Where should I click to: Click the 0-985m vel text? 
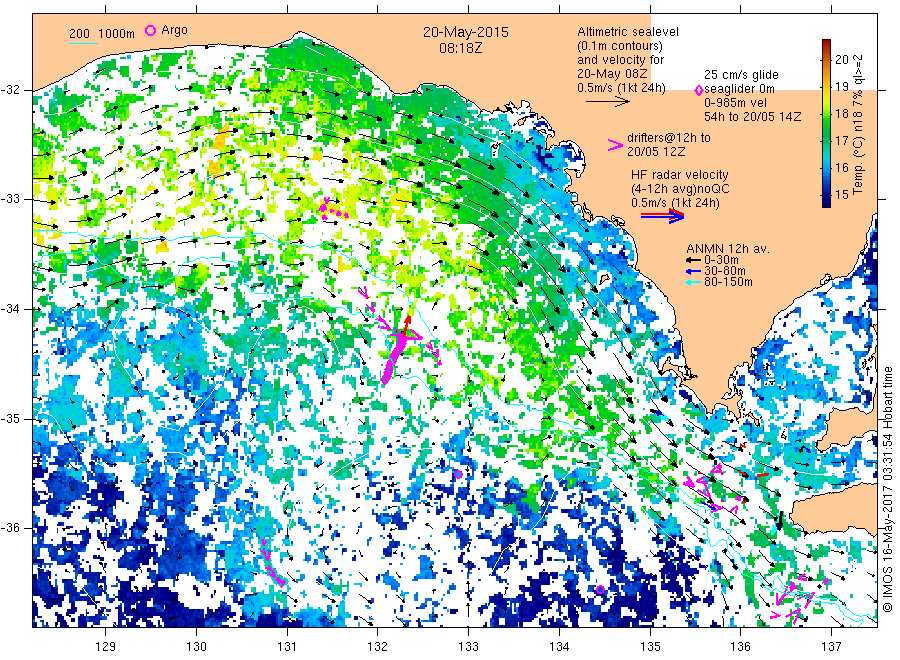click(736, 103)
